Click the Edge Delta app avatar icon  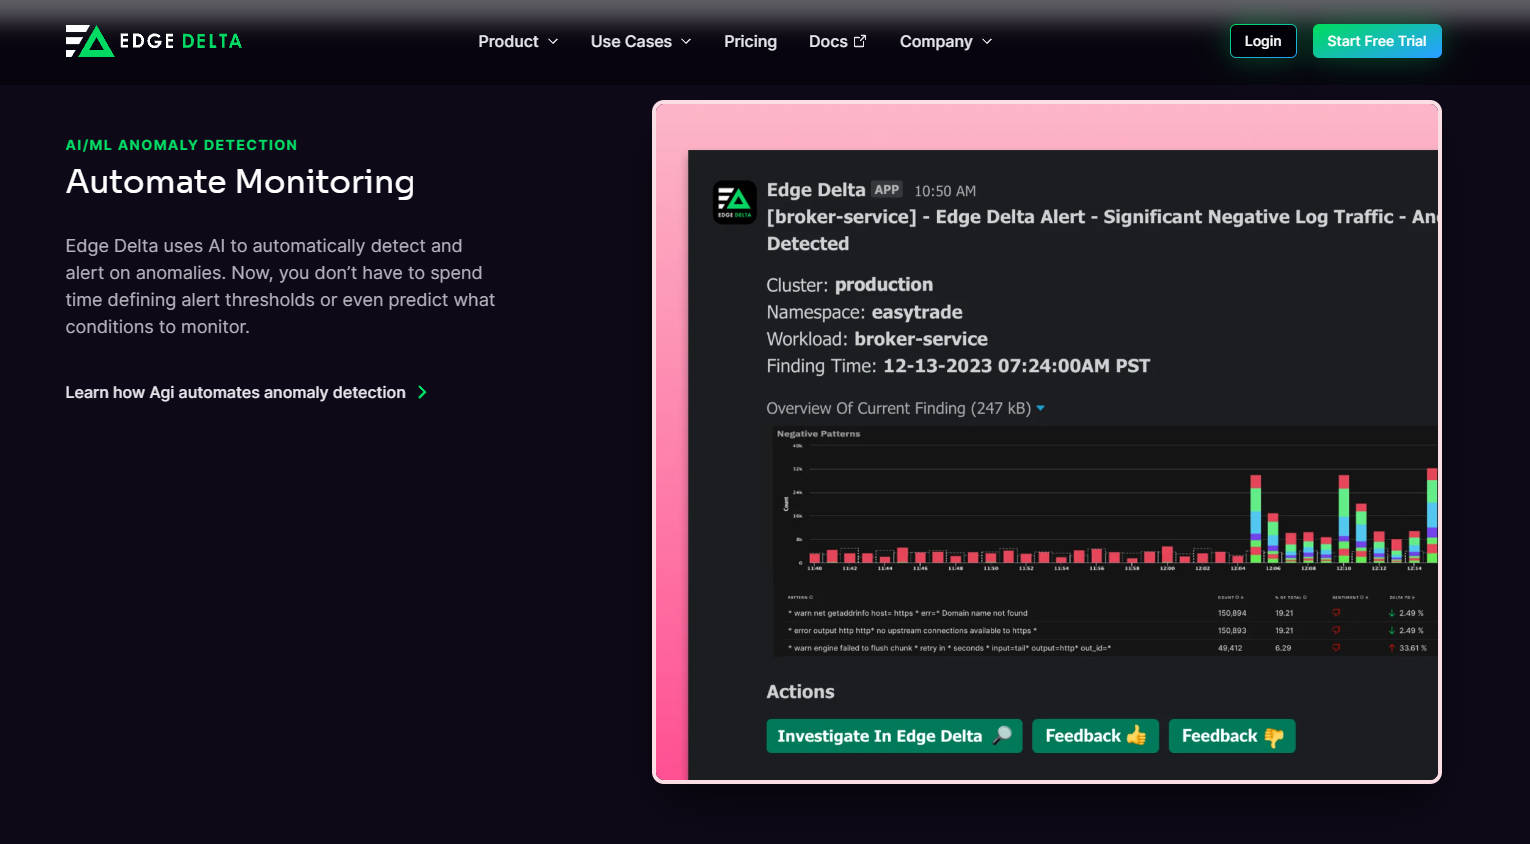734,202
